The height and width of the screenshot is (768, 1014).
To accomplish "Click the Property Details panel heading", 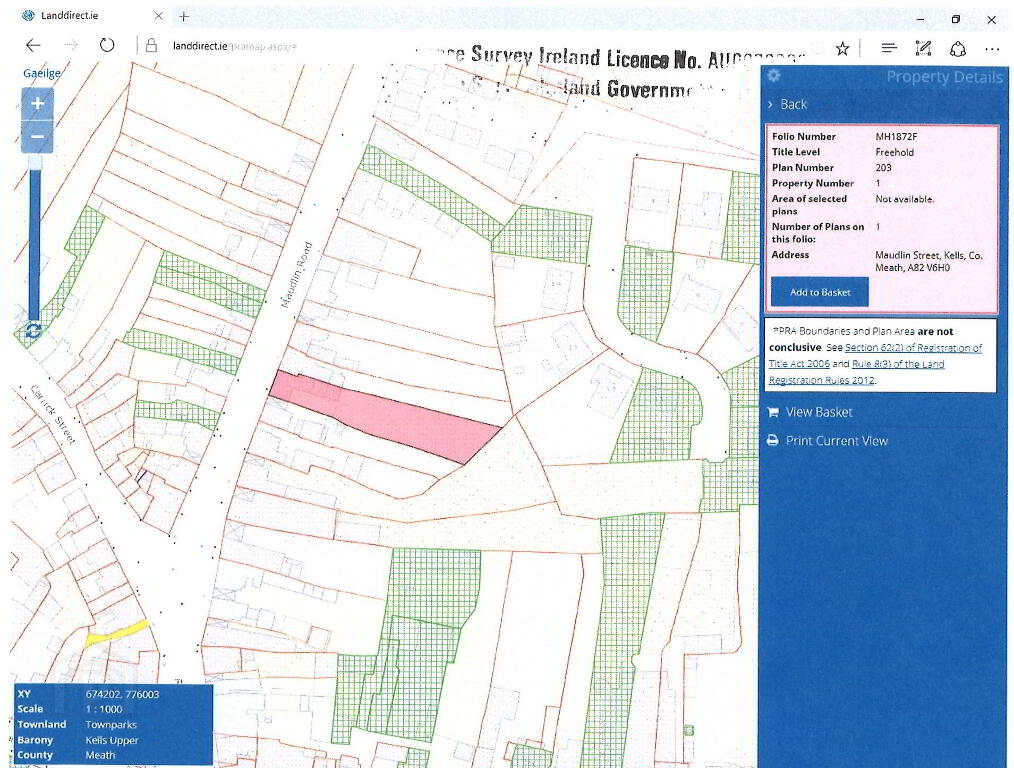I will (x=944, y=77).
